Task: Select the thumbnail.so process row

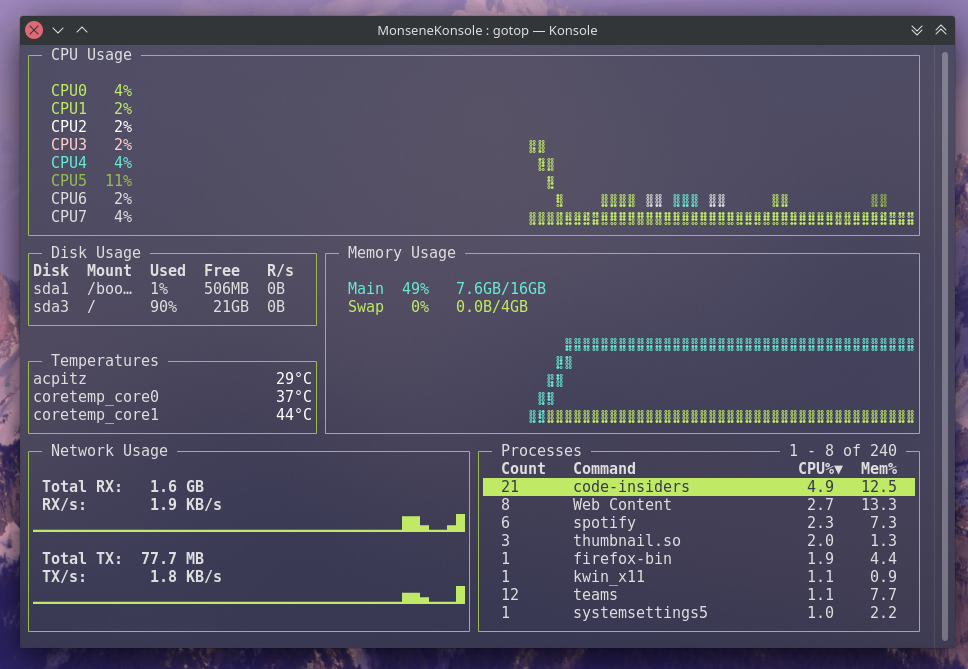Action: coord(699,540)
